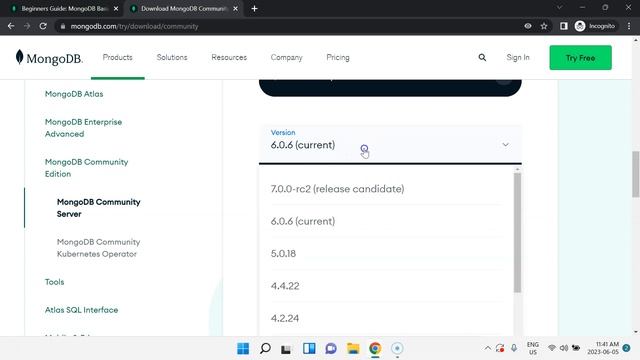Select MongoDB Community Server sidebar item
Viewport: 640px width, 360px height.
point(98,208)
